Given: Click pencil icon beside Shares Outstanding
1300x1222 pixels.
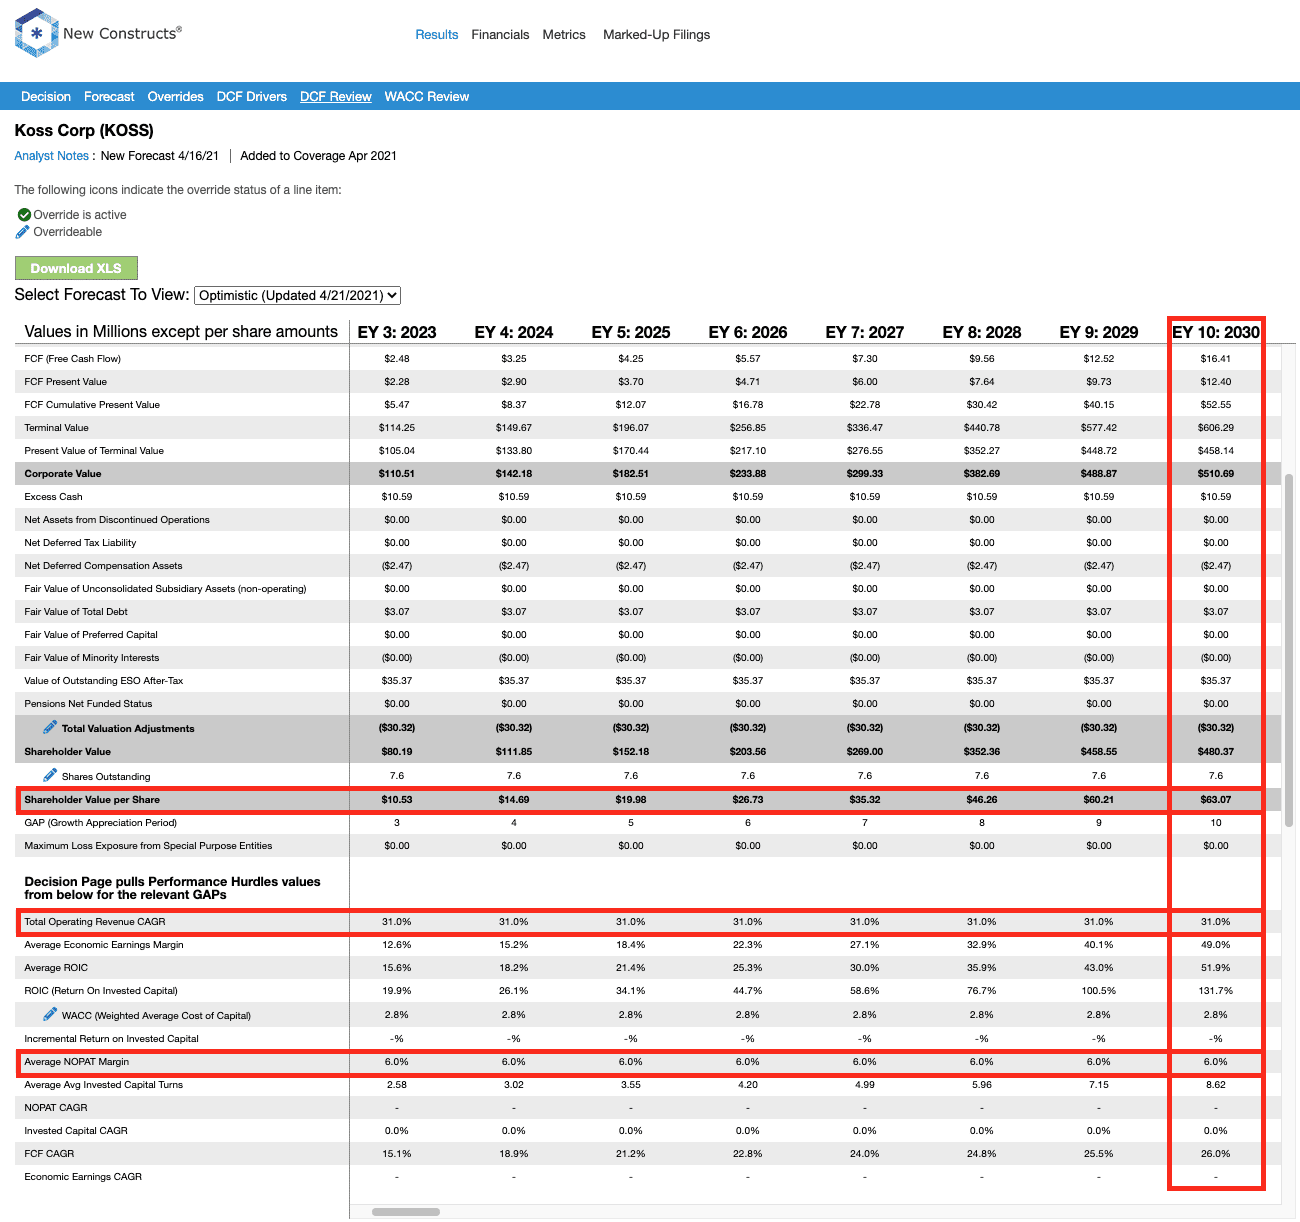Looking at the screenshot, I should coord(50,775).
